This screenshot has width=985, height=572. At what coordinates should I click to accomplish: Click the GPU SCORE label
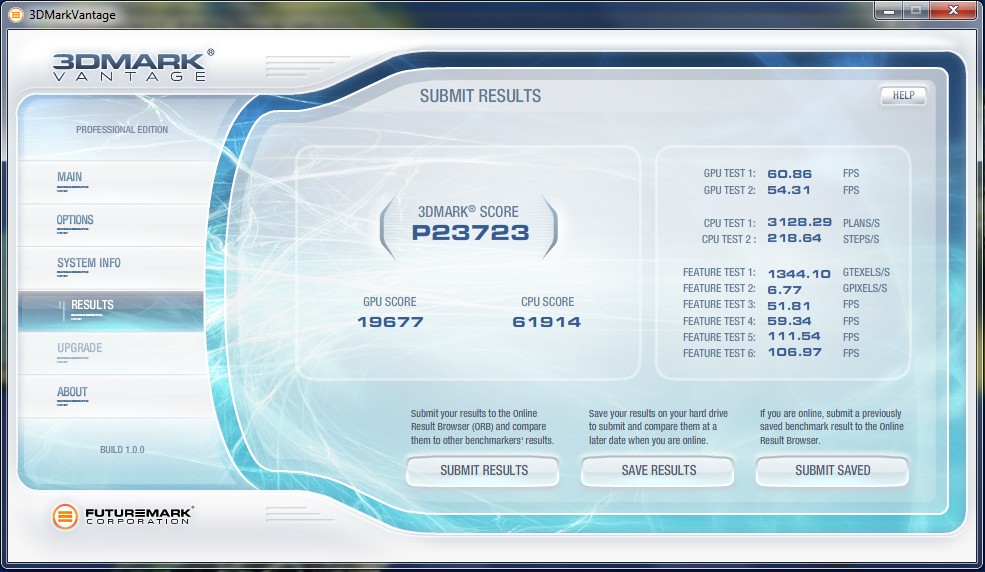pos(389,302)
